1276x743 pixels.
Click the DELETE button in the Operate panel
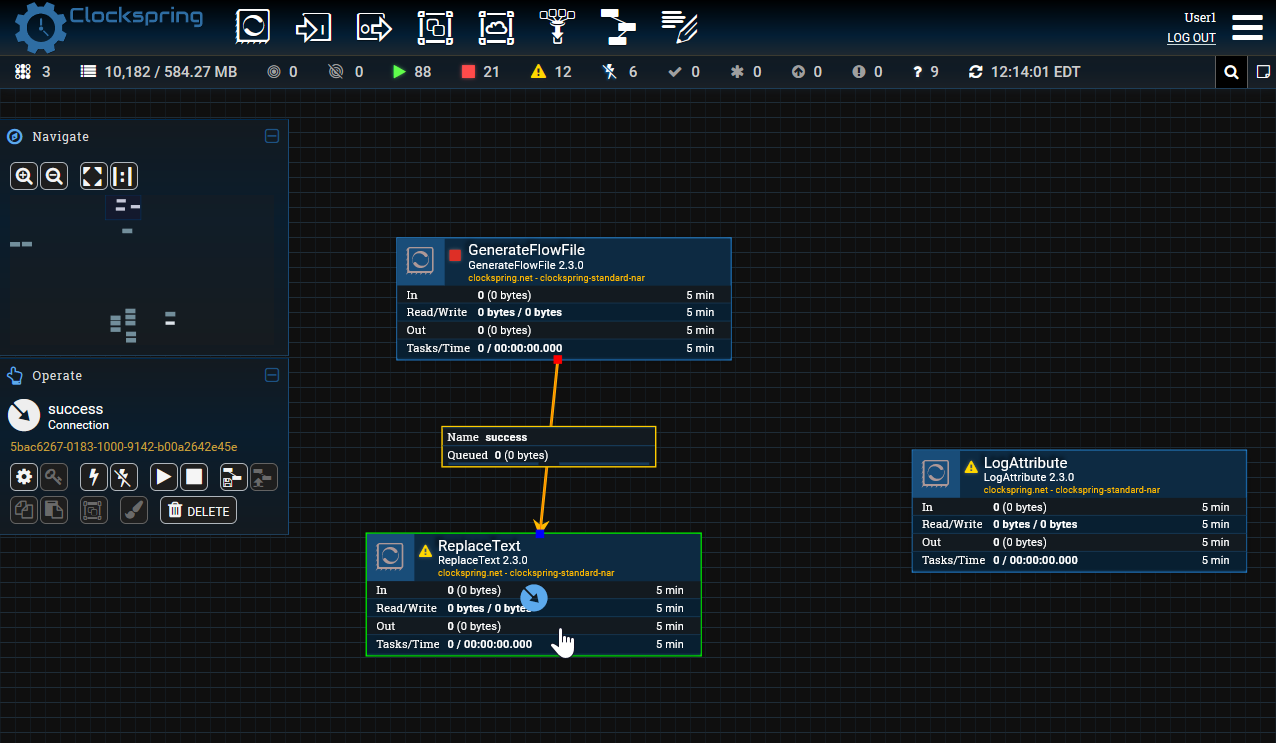pos(198,510)
